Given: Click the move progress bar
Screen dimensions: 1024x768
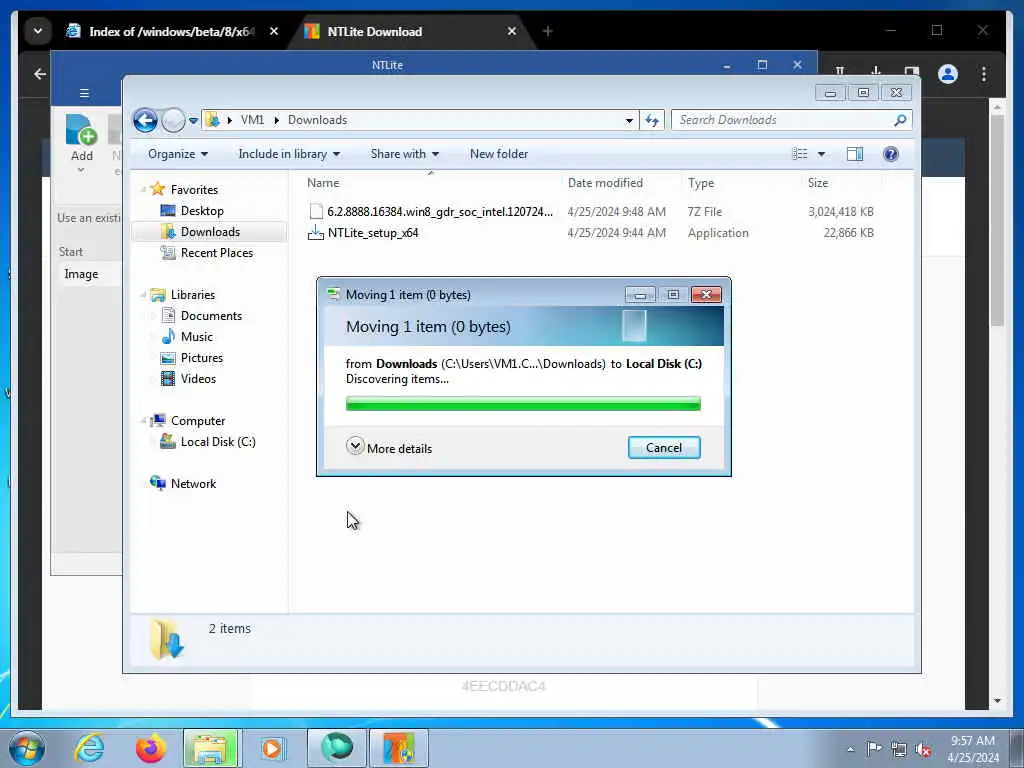Looking at the screenshot, I should point(523,404).
